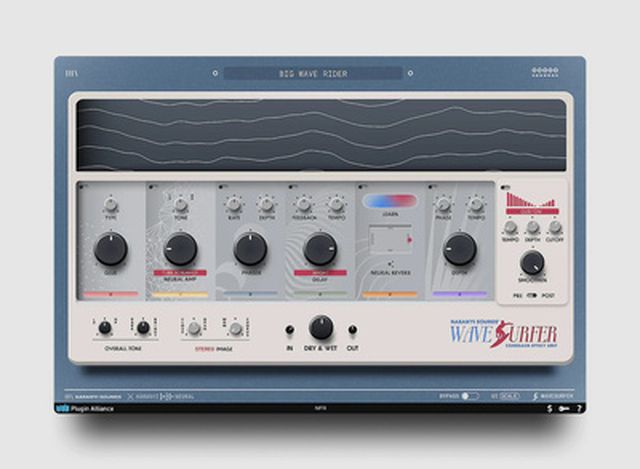This screenshot has height=469, width=640.
Task: Click the wave visualizer display
Action: [321, 135]
